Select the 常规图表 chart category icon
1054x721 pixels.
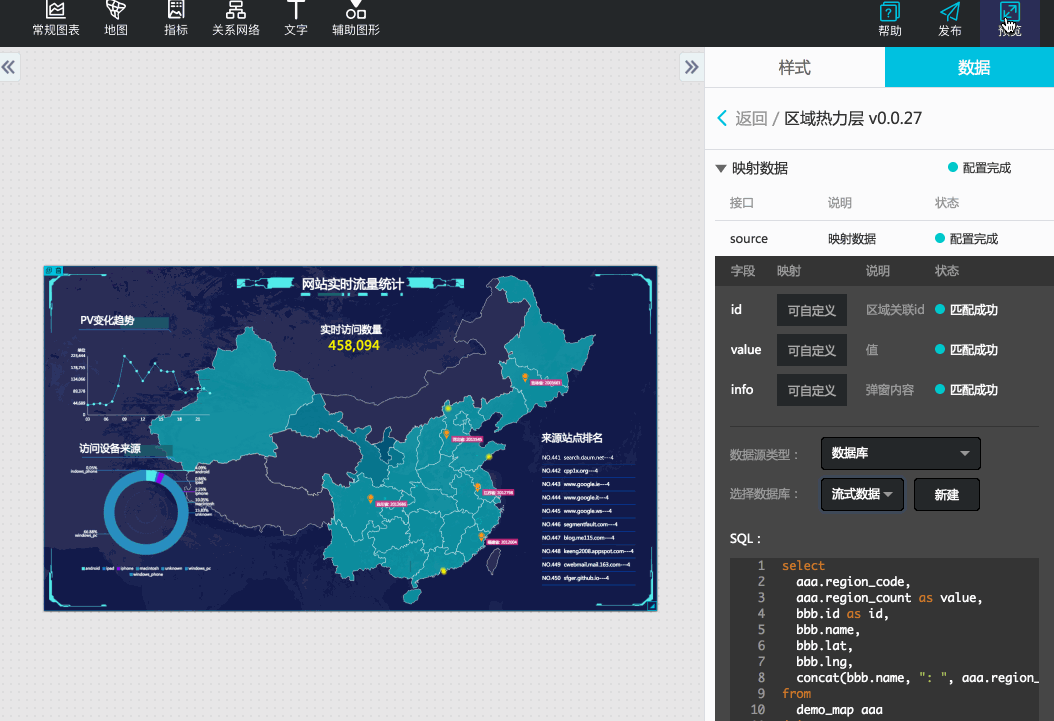click(55, 20)
